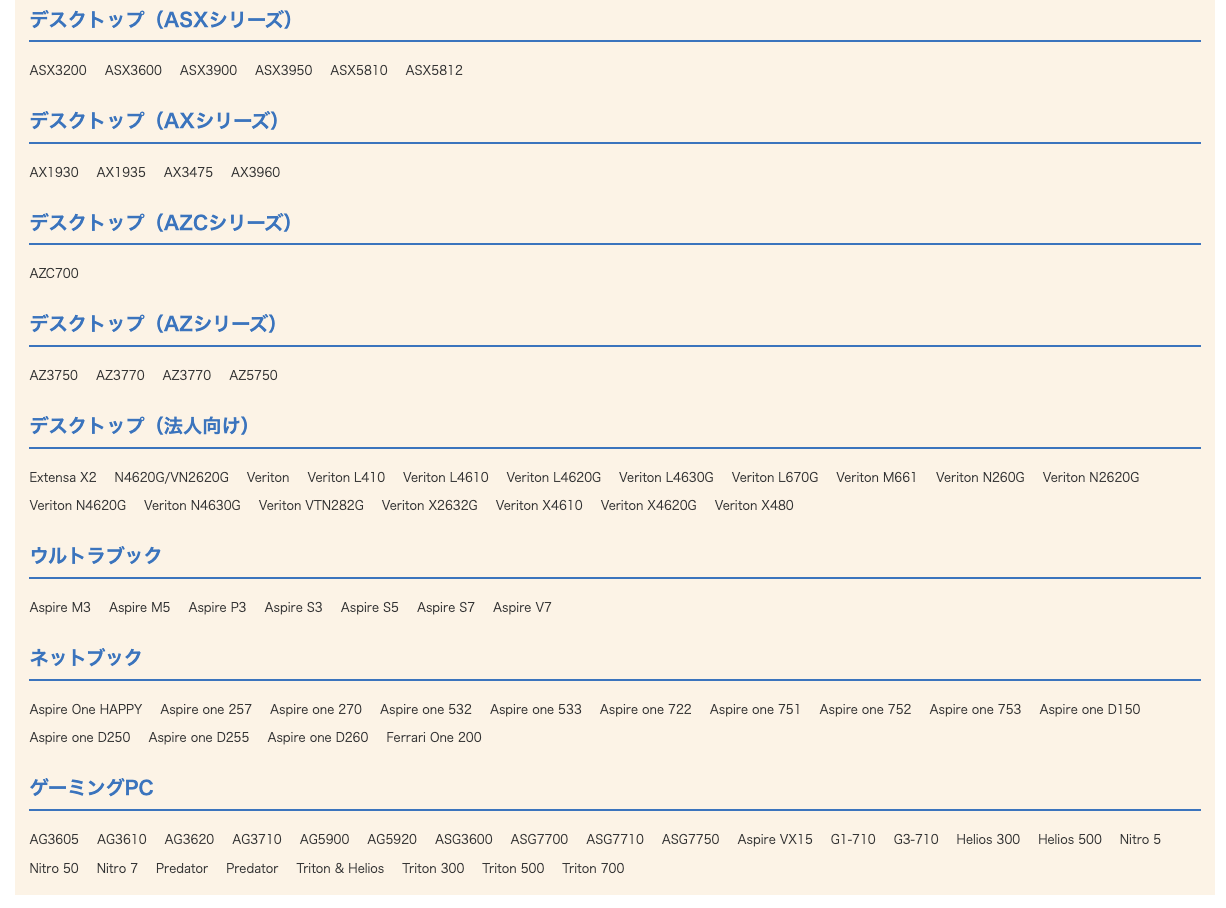Viewport: 1226px width, 908px height.
Task: Open the Veriton M661 link
Action: point(877,477)
